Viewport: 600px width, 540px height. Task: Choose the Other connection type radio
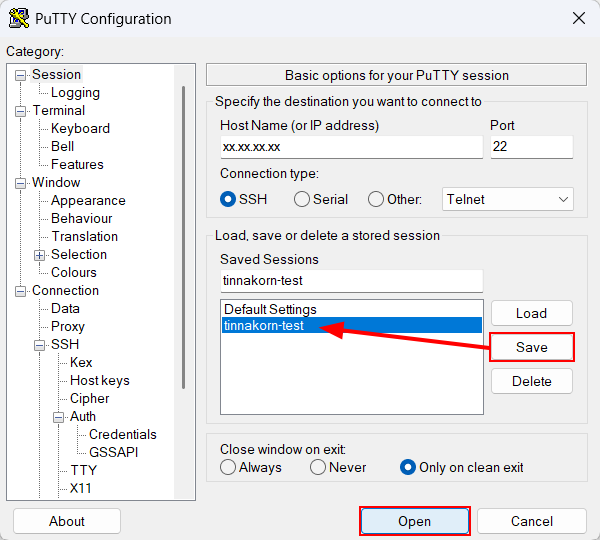pos(376,199)
